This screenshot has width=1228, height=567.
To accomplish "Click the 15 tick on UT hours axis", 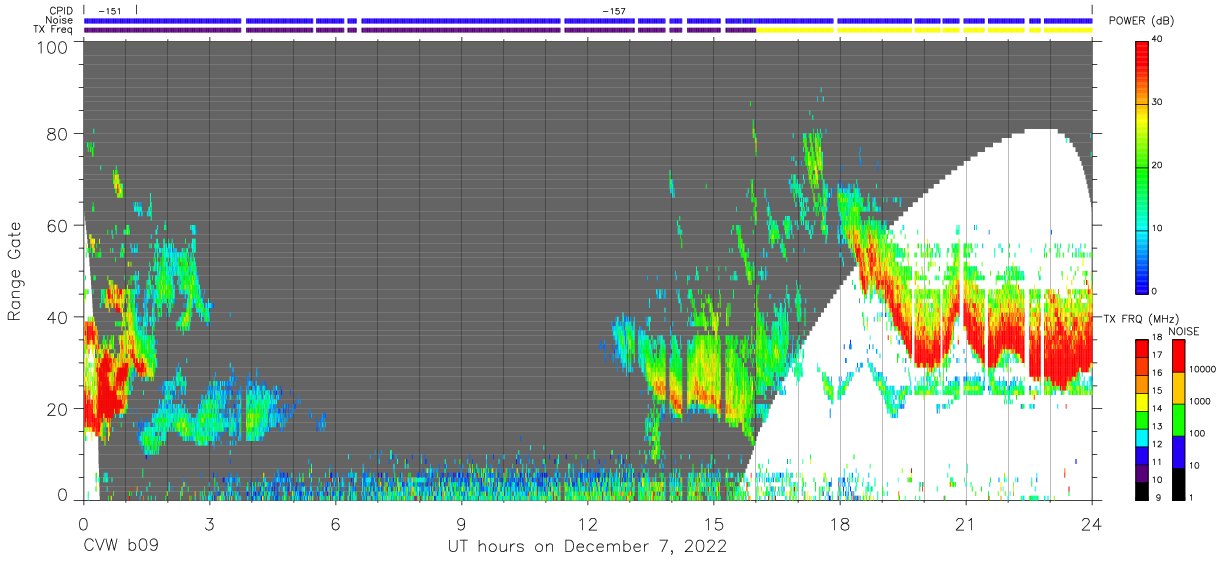I will click(713, 523).
